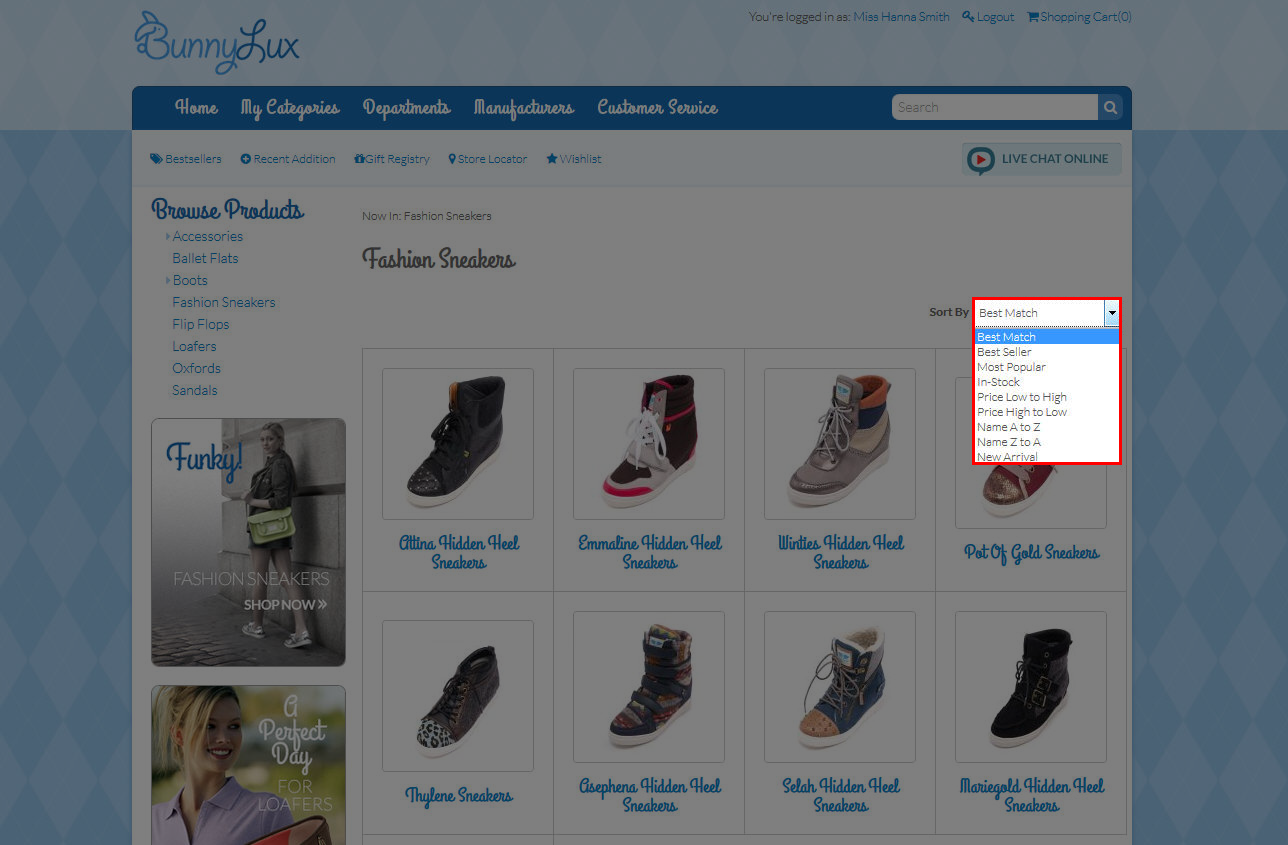Image resolution: width=1288 pixels, height=845 pixels.
Task: Browse the Oxfords category
Action: point(196,369)
